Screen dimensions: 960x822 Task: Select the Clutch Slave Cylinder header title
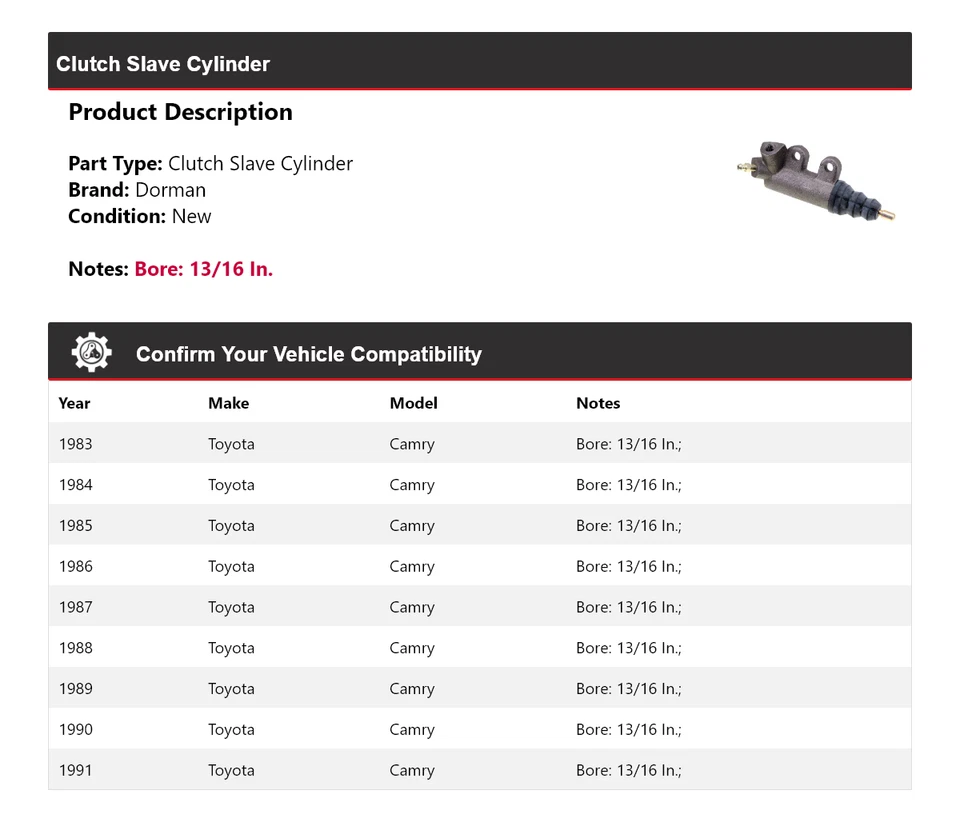(163, 64)
